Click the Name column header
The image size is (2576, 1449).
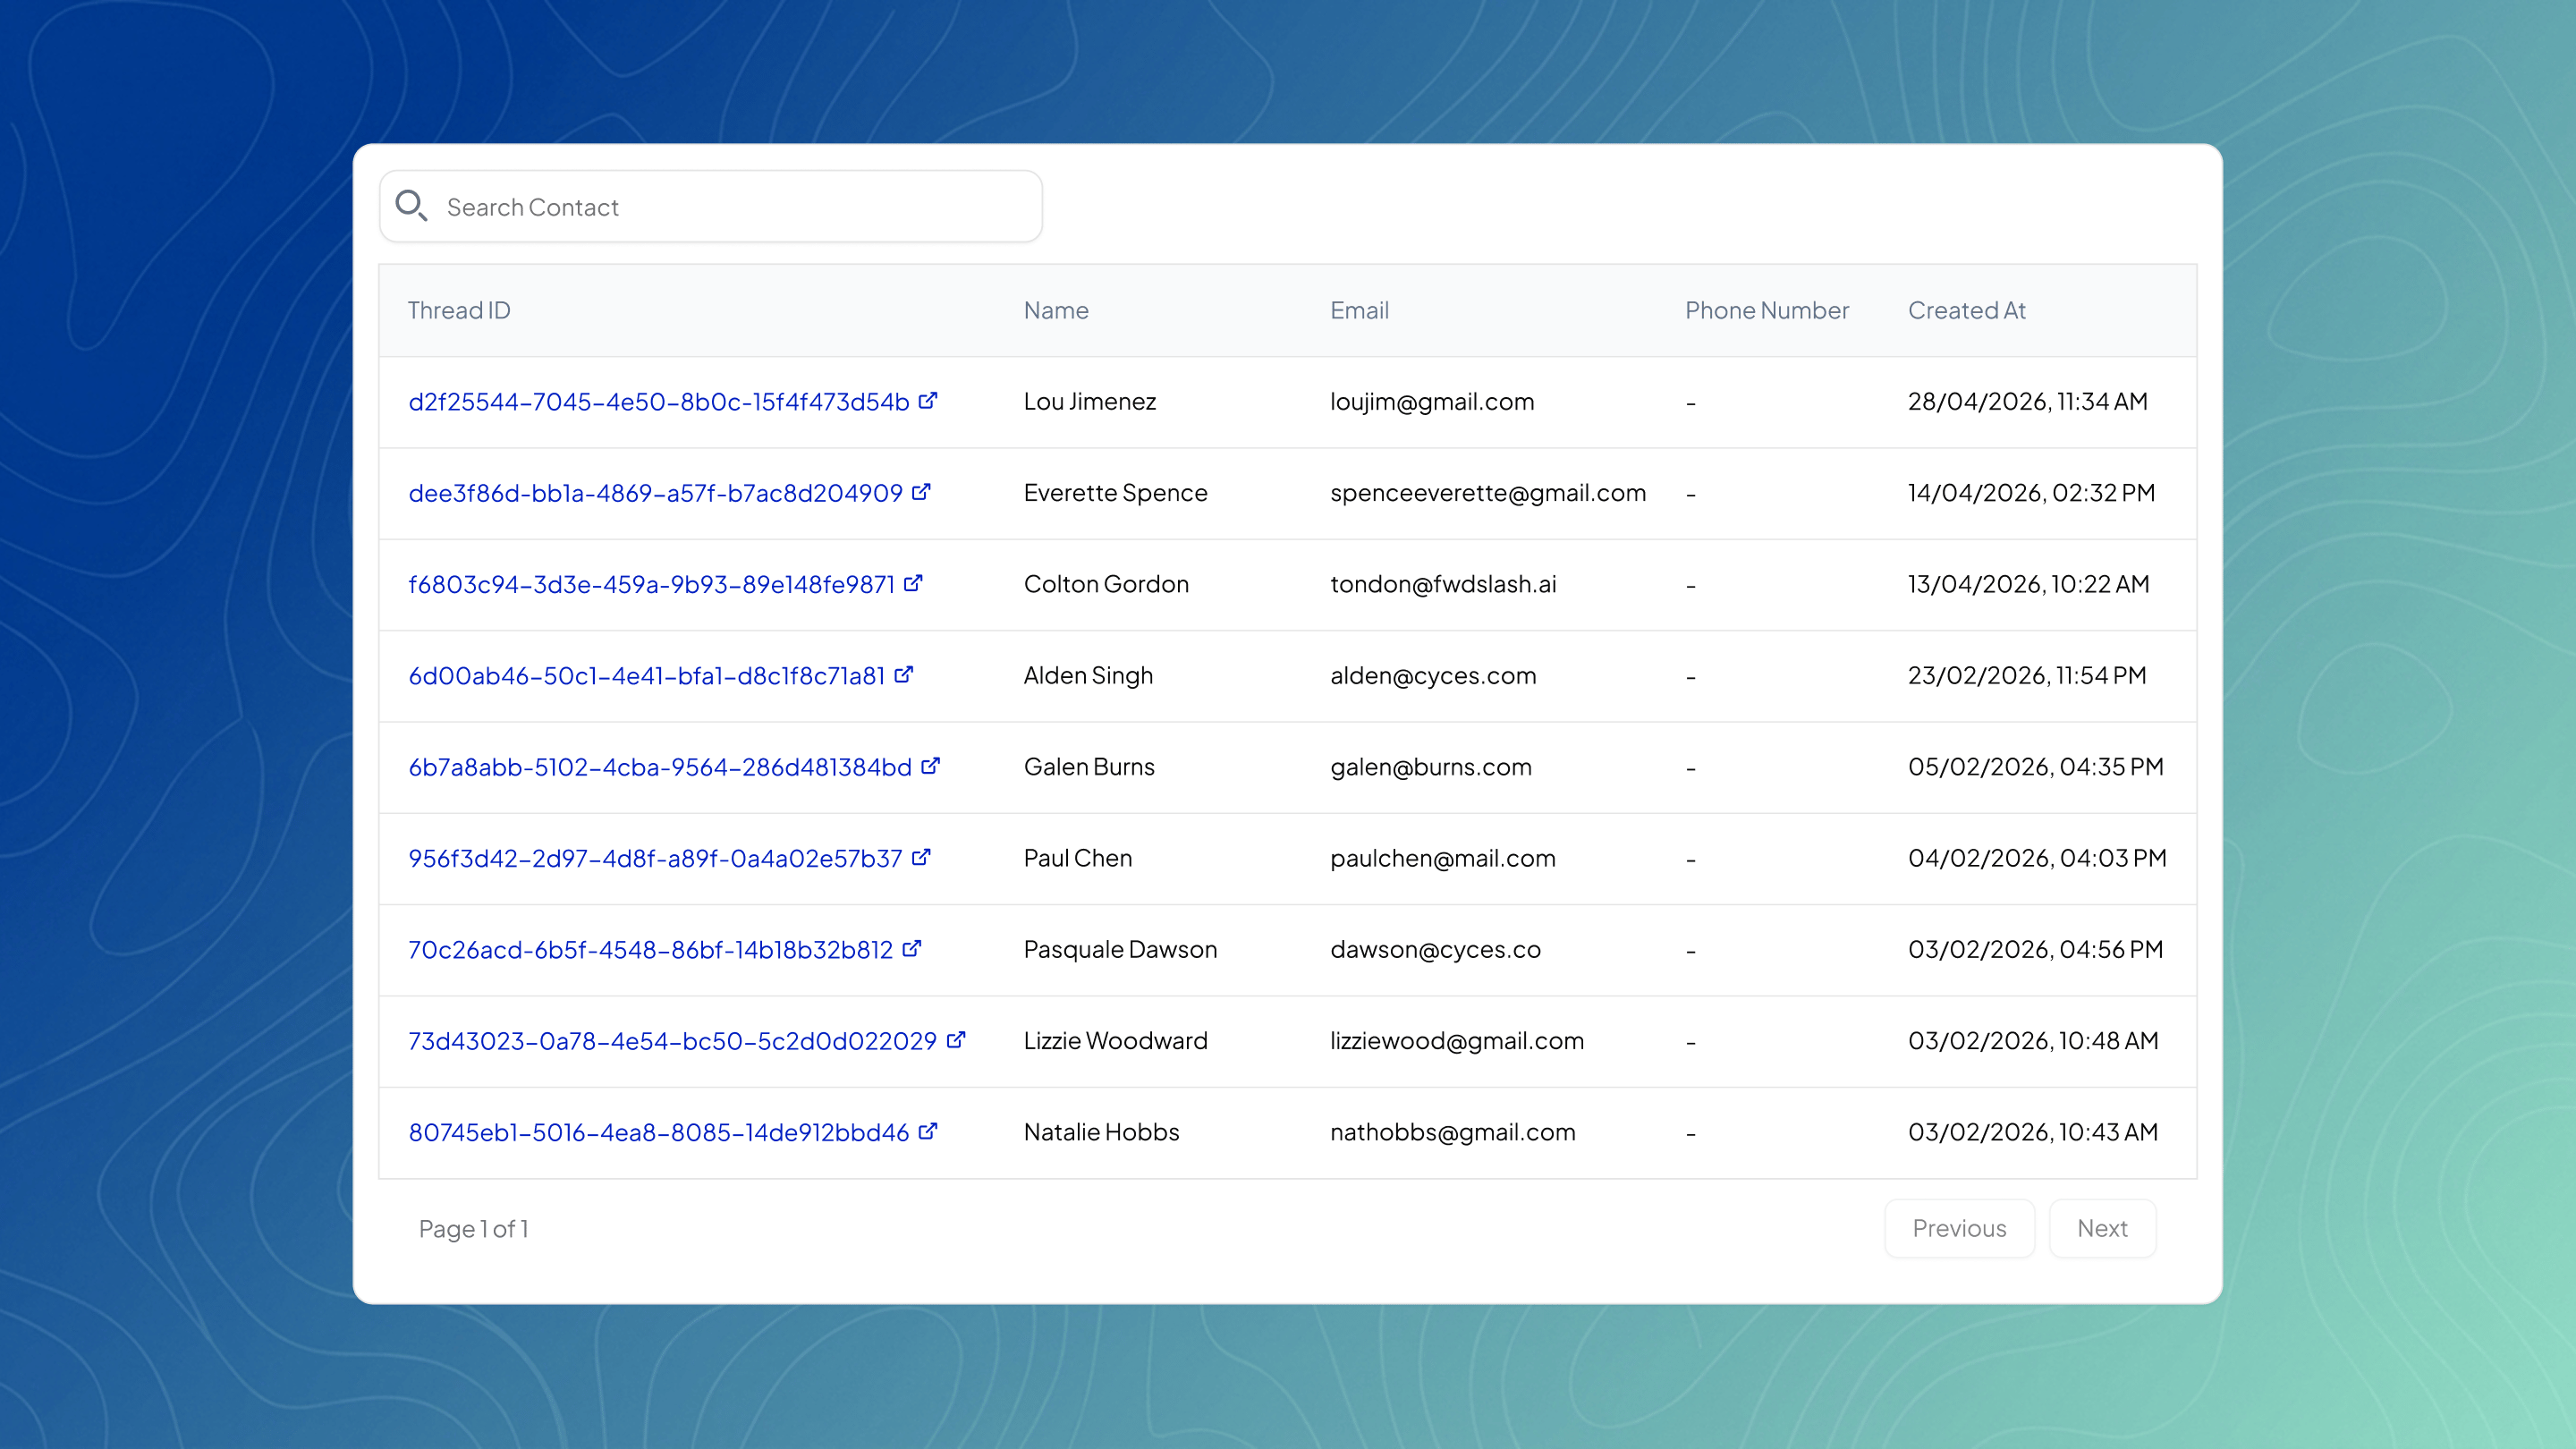pyautogui.click(x=1056, y=310)
